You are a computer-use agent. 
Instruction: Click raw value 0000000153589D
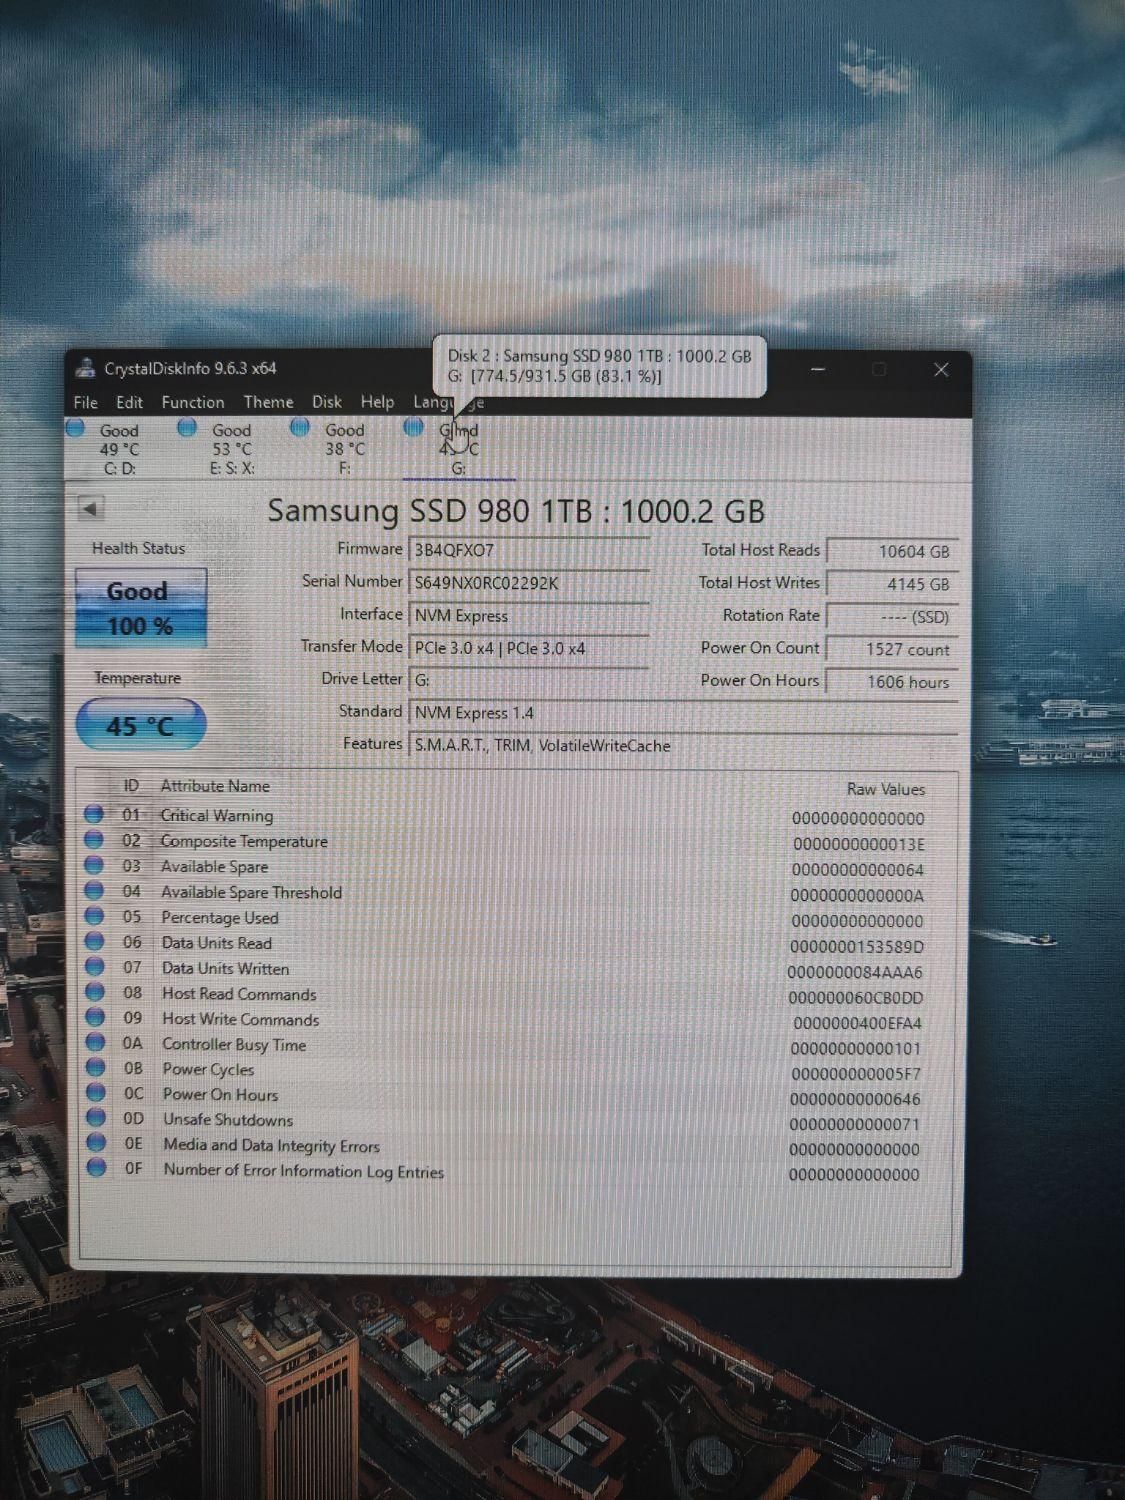point(857,947)
